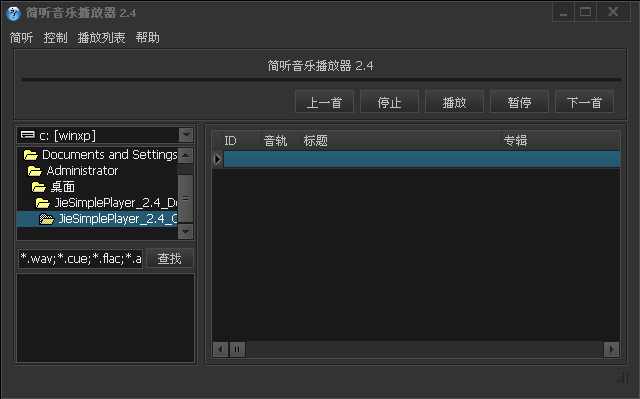Click the drive icon beside c: [winxp]
The height and width of the screenshot is (399, 640).
coord(28,135)
